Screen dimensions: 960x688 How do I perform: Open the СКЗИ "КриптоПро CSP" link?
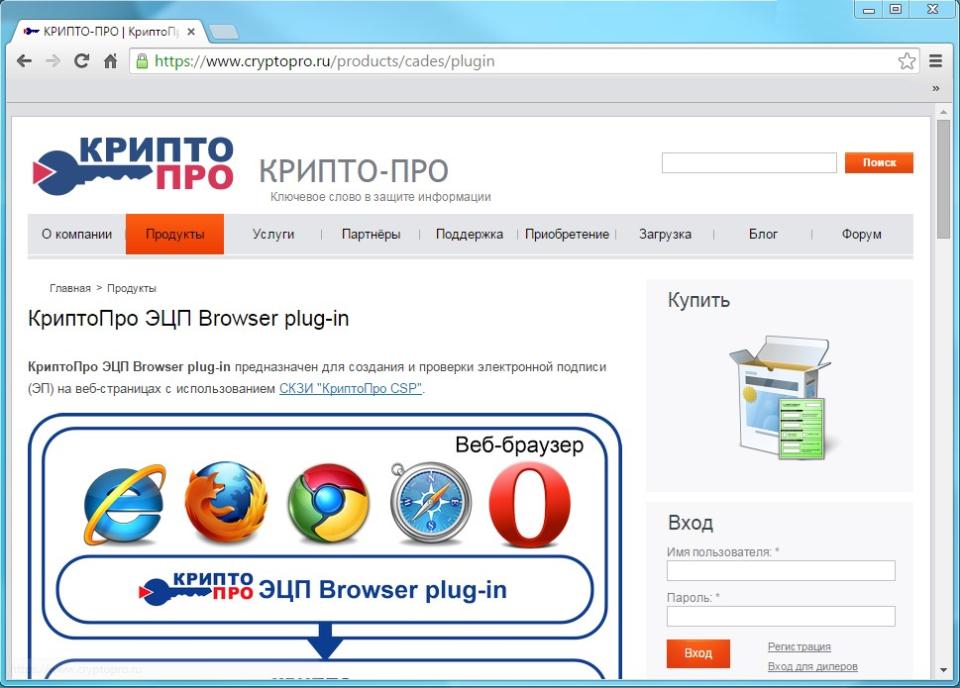[x=351, y=388]
